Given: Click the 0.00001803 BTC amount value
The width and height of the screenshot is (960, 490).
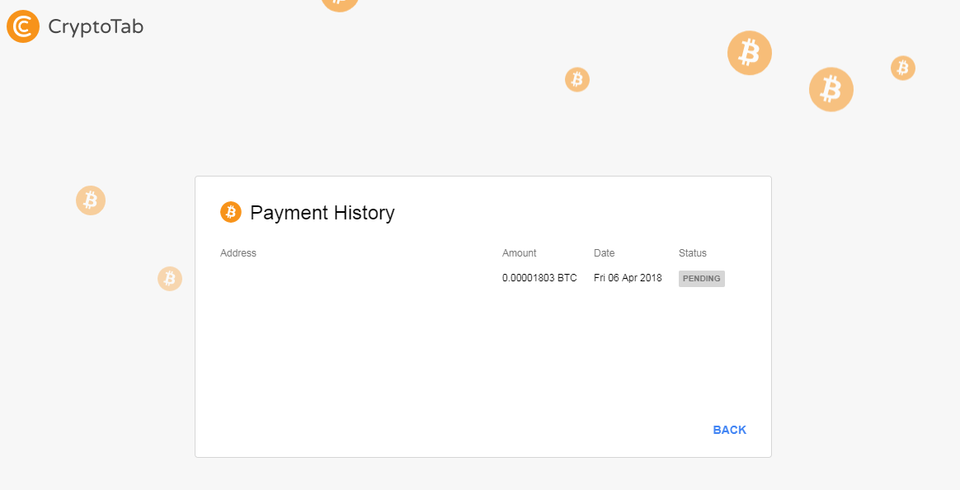Looking at the screenshot, I should point(539,278).
